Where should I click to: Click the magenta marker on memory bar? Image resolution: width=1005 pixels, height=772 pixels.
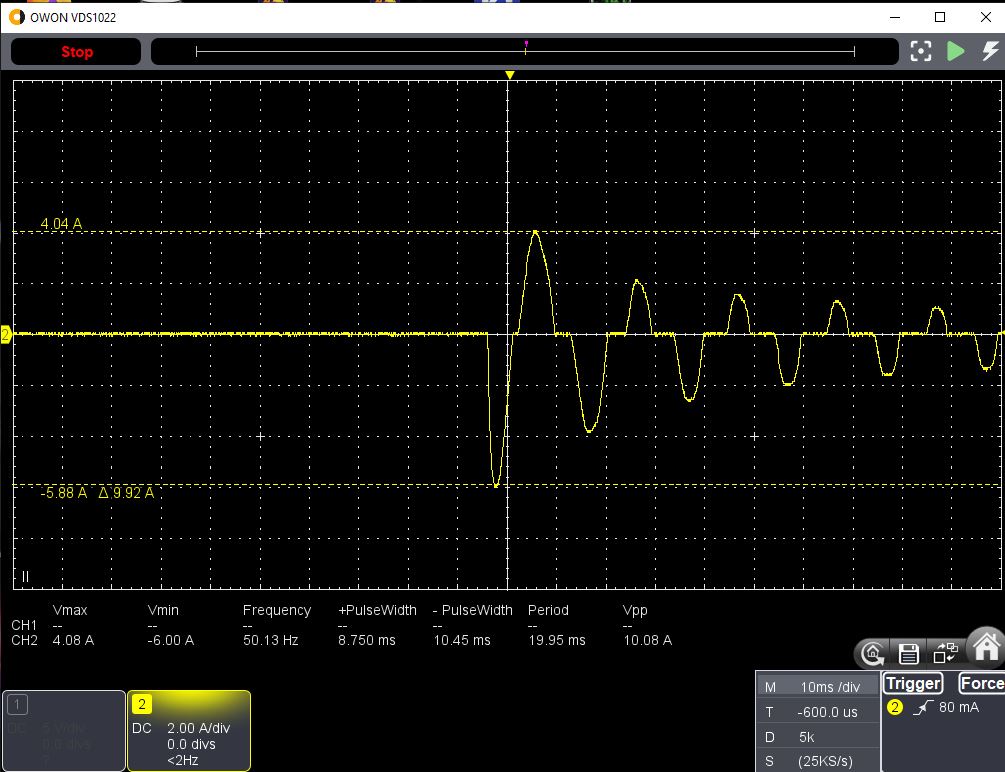point(526,44)
